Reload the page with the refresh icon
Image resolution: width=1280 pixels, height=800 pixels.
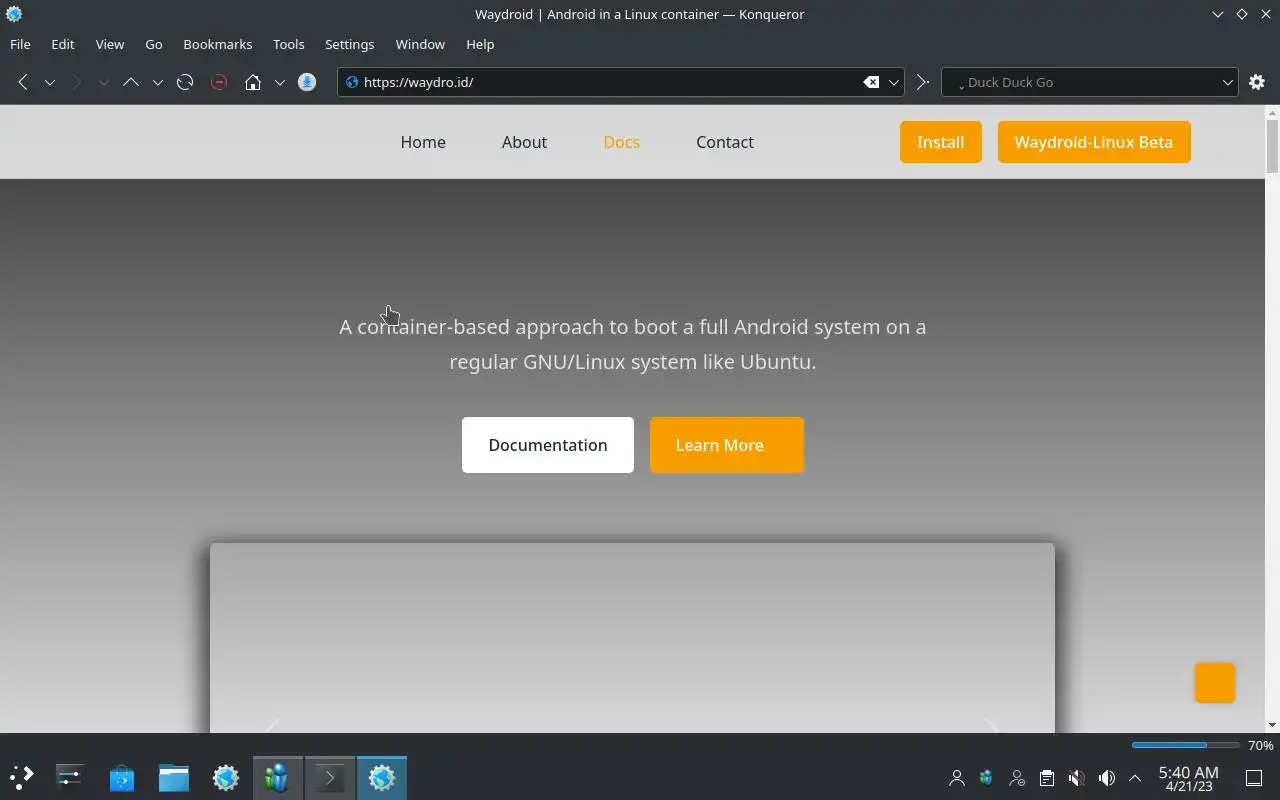(185, 82)
